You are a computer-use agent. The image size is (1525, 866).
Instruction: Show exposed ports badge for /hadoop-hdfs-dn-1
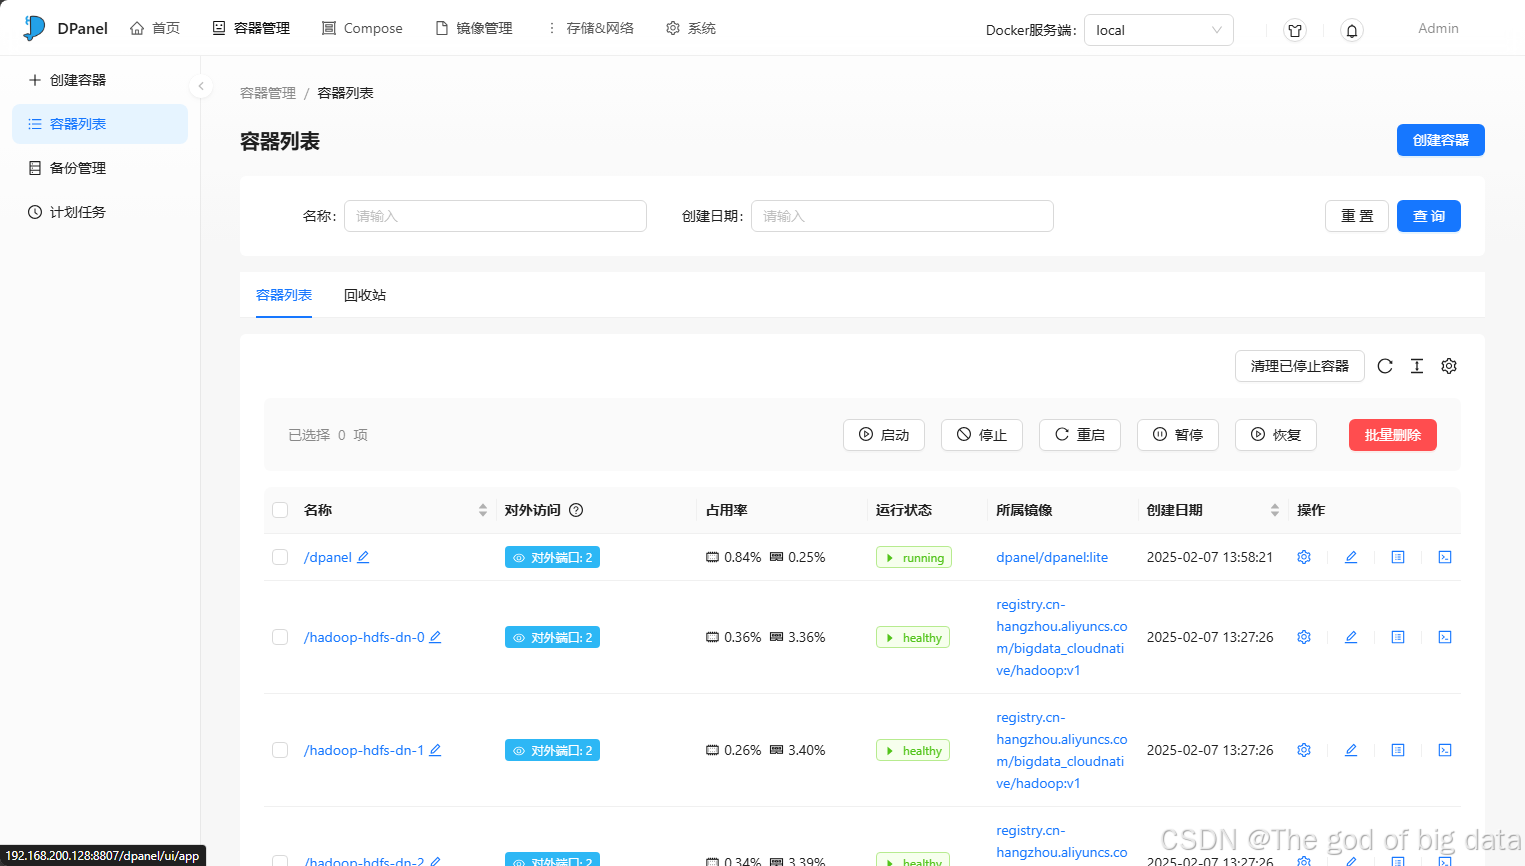552,750
